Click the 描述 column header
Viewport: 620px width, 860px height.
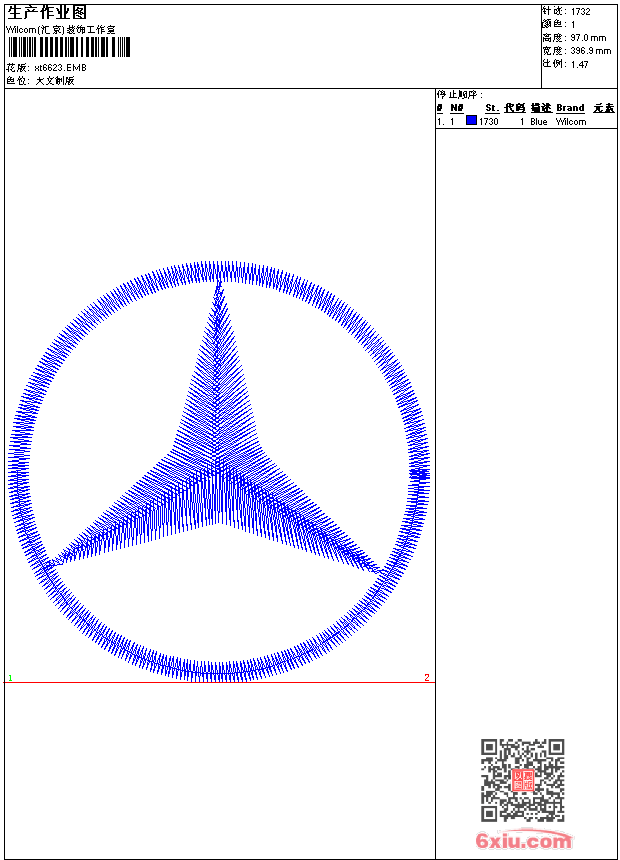pyautogui.click(x=540, y=108)
